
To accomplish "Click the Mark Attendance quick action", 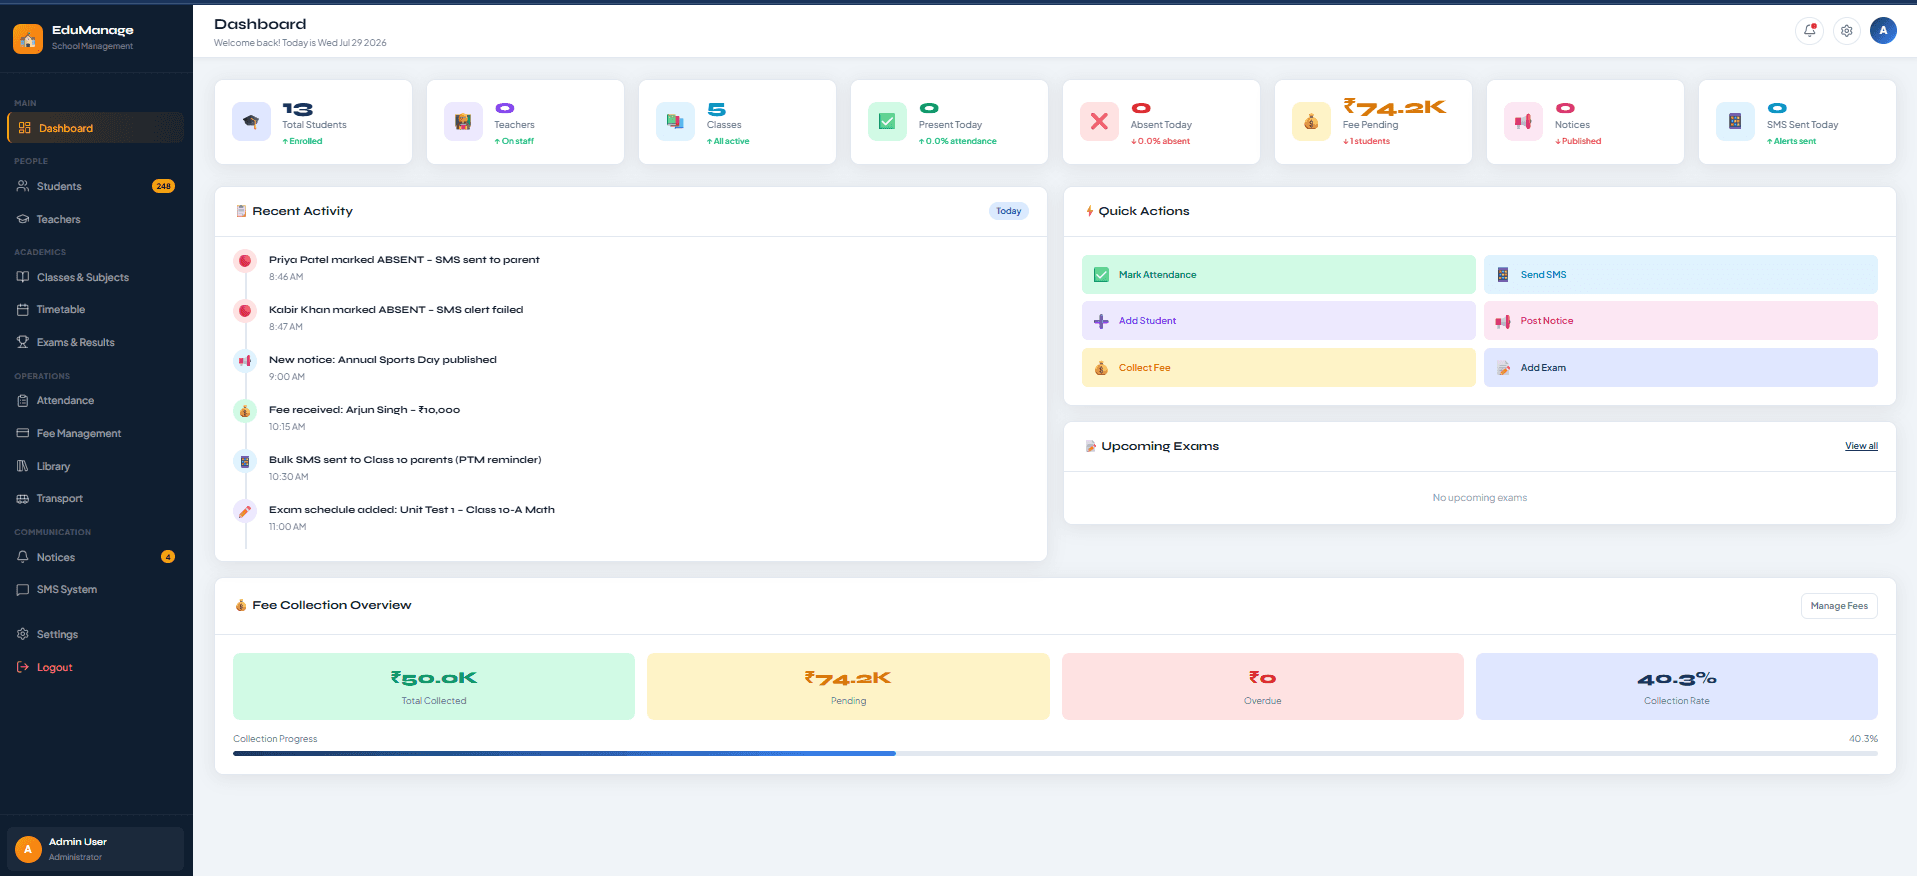I will [1278, 275].
